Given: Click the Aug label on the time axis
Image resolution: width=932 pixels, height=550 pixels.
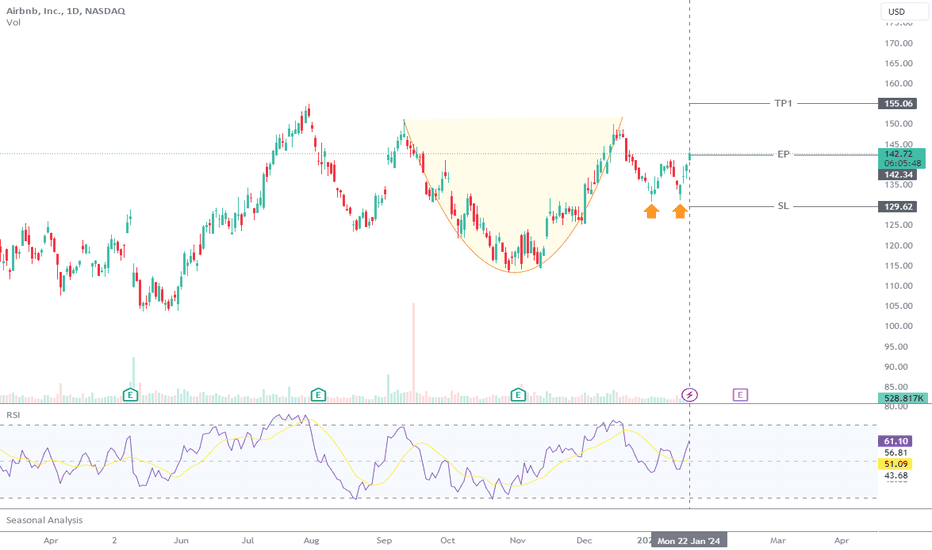Looking at the screenshot, I should (x=311, y=540).
